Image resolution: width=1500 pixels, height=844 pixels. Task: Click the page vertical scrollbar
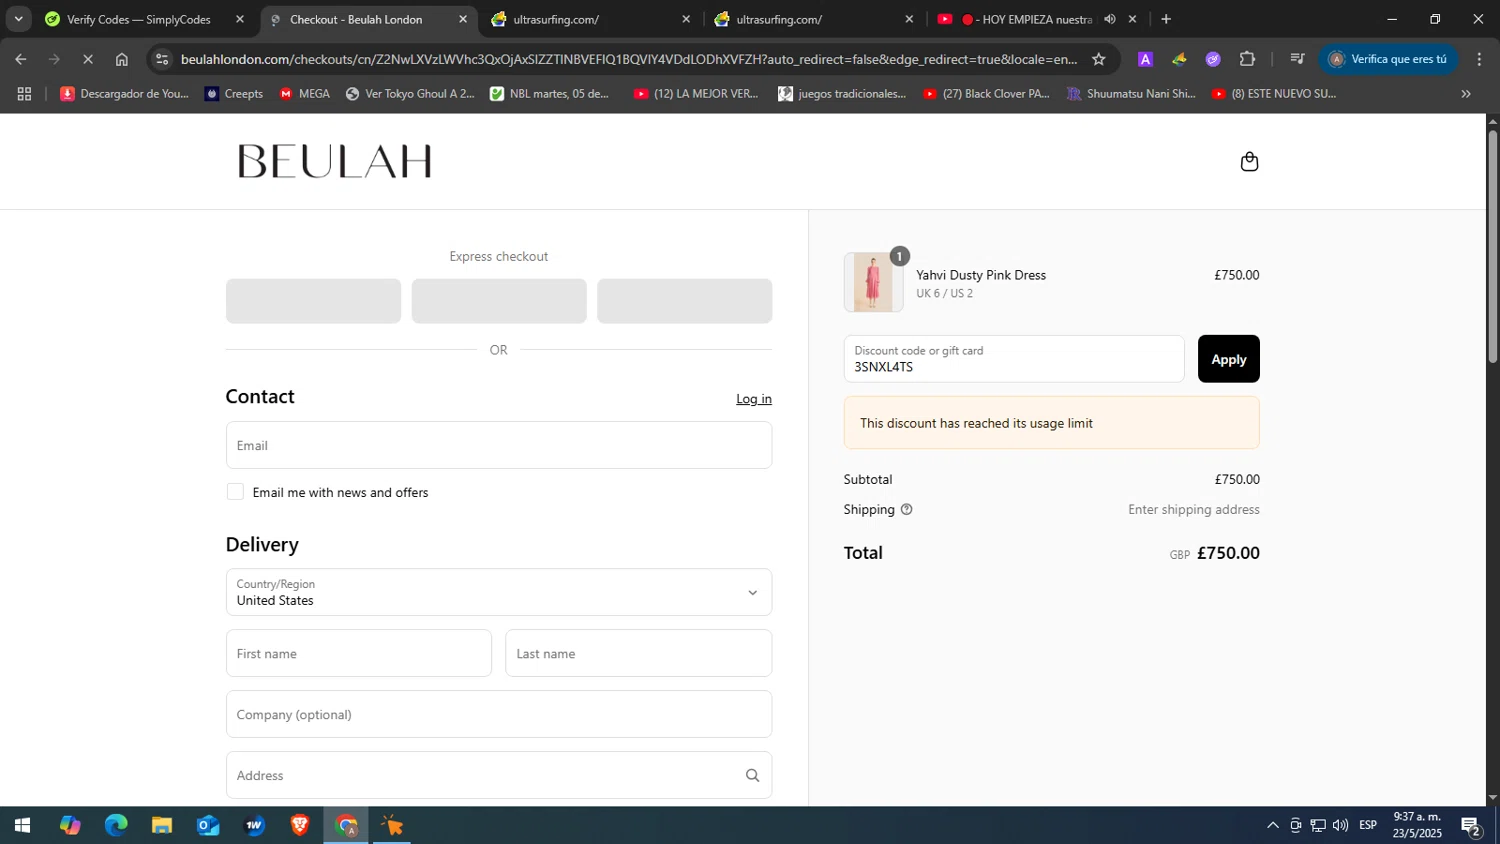coord(1492,245)
